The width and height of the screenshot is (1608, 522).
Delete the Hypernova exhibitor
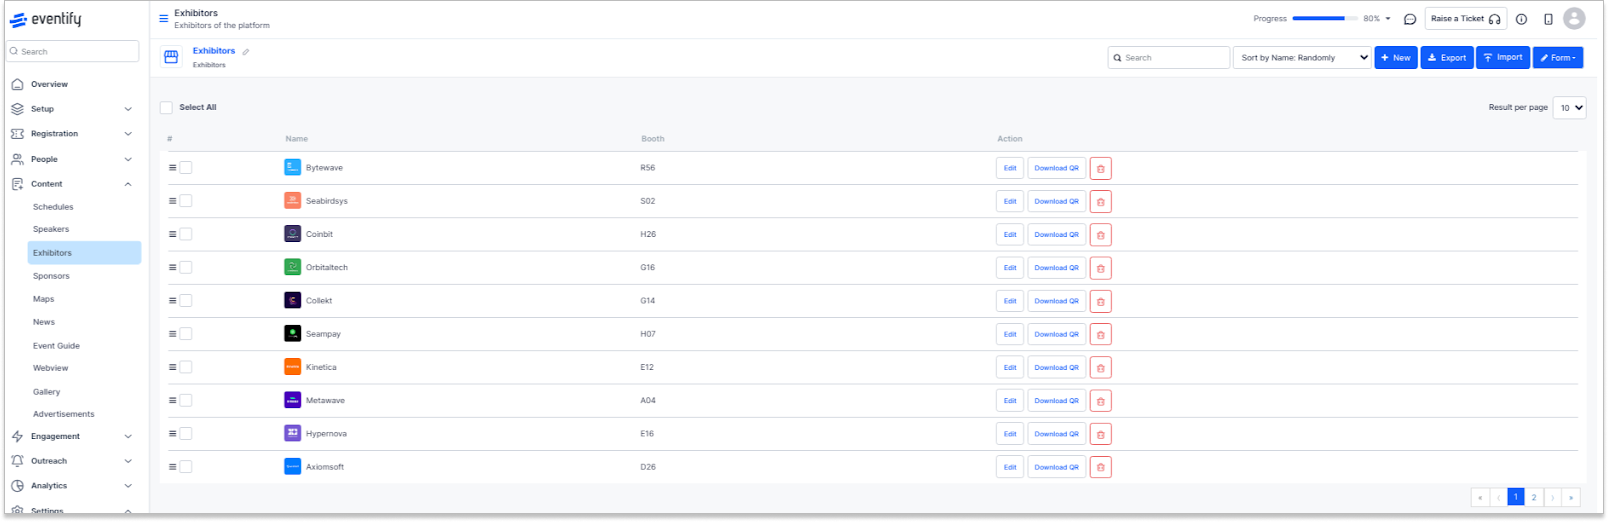click(x=1100, y=434)
